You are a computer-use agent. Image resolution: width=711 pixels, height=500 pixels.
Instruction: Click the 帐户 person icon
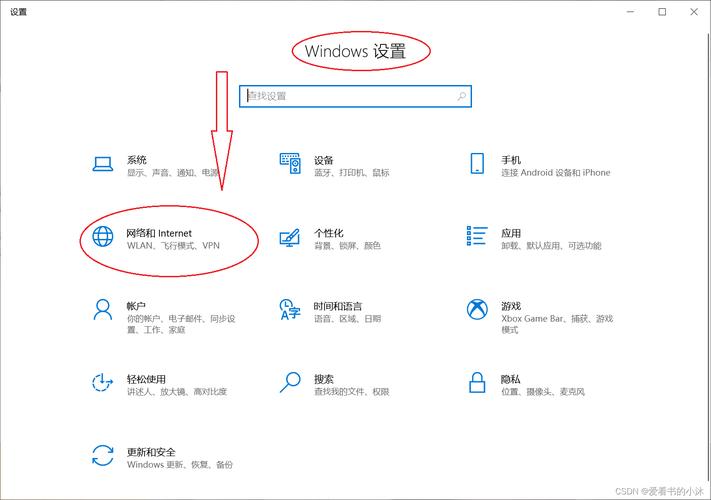[102, 310]
